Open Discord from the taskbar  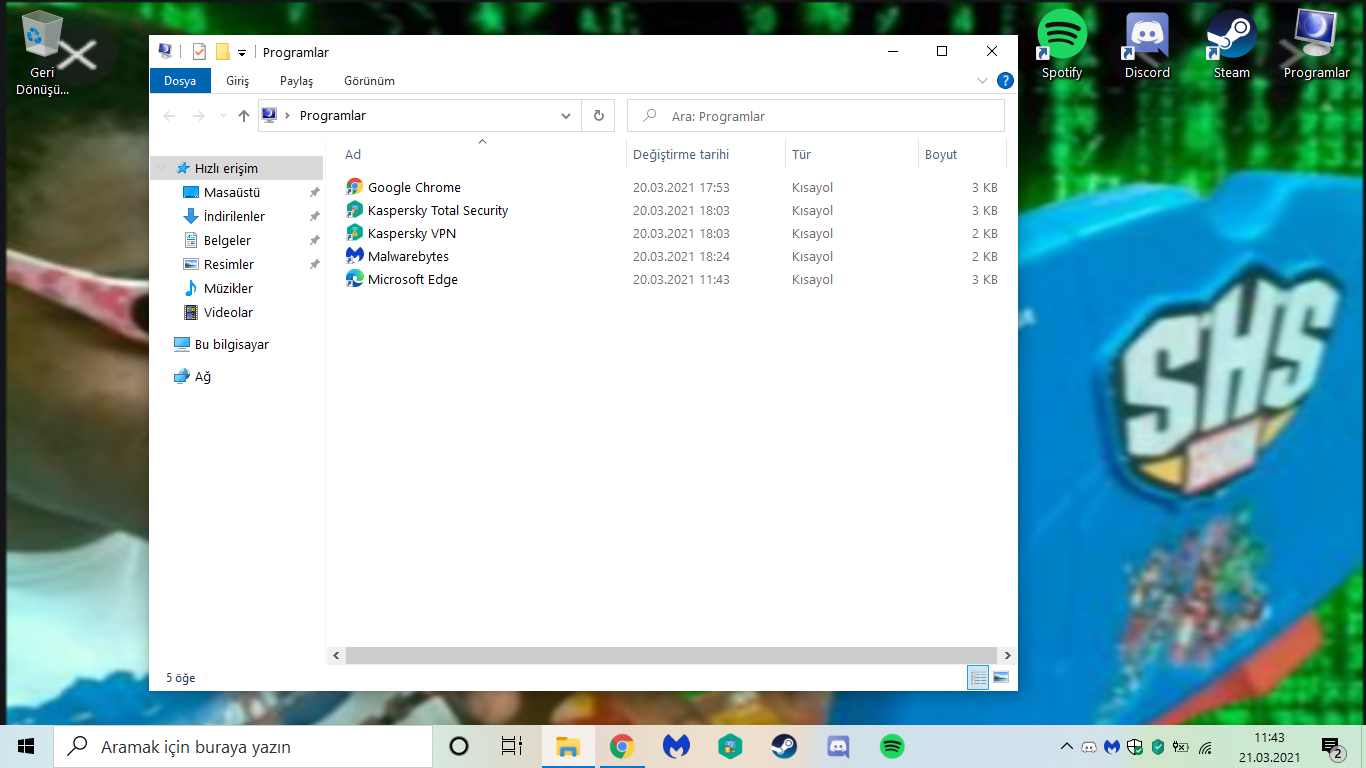pos(838,746)
